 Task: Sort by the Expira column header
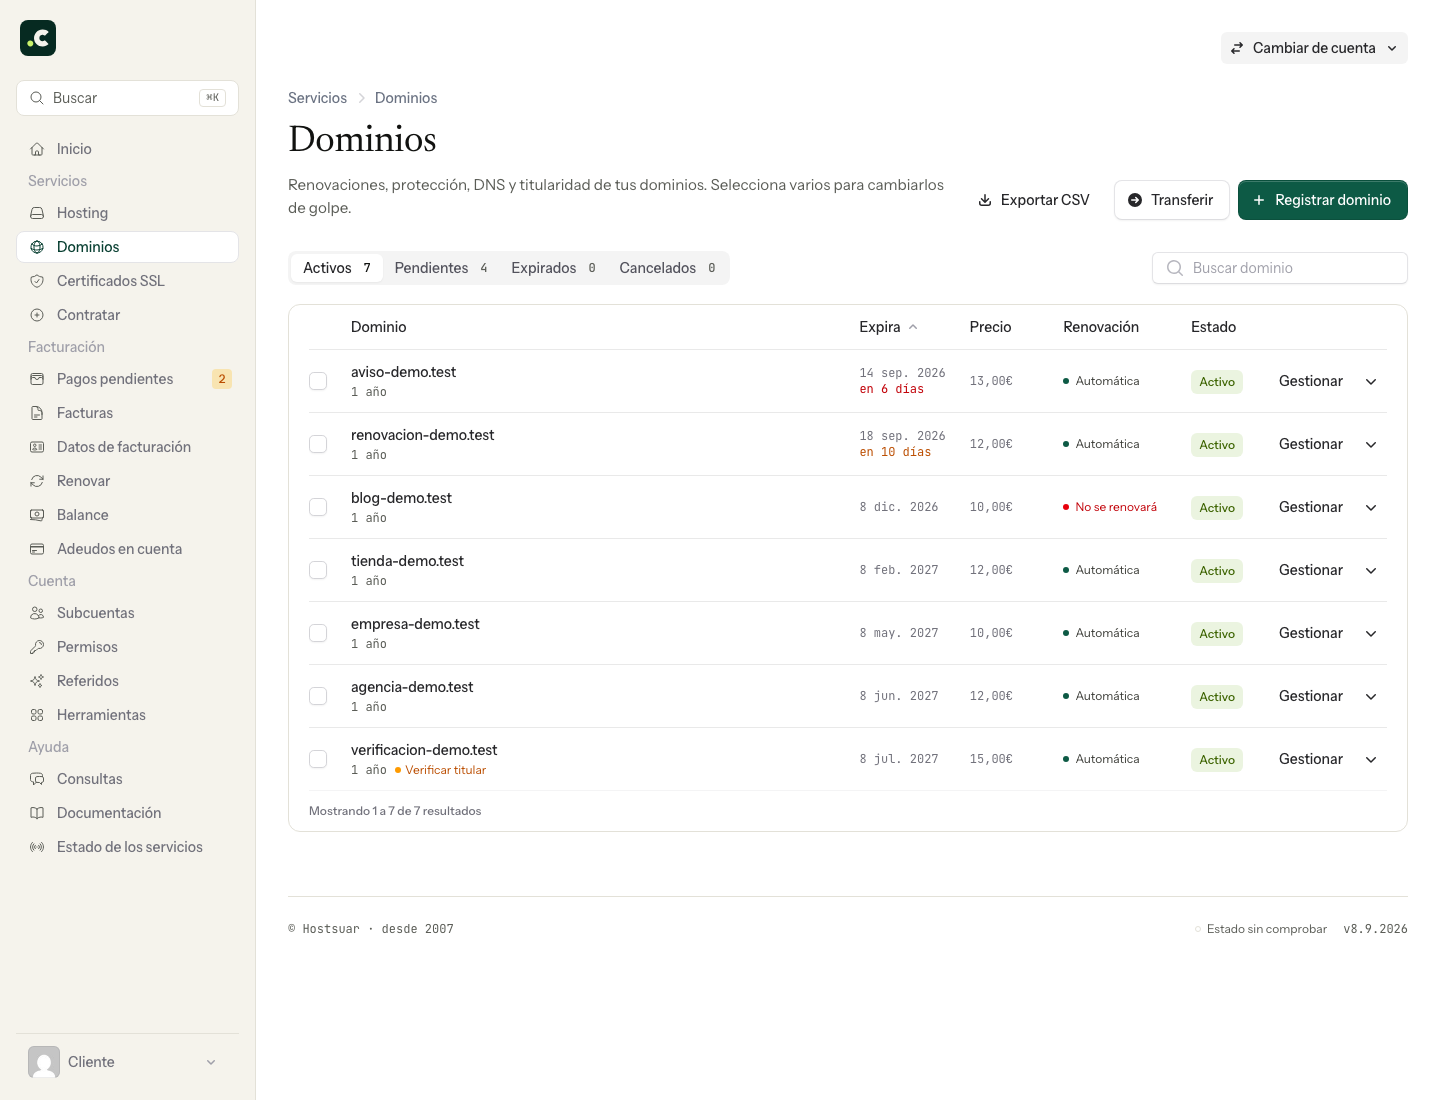888,327
